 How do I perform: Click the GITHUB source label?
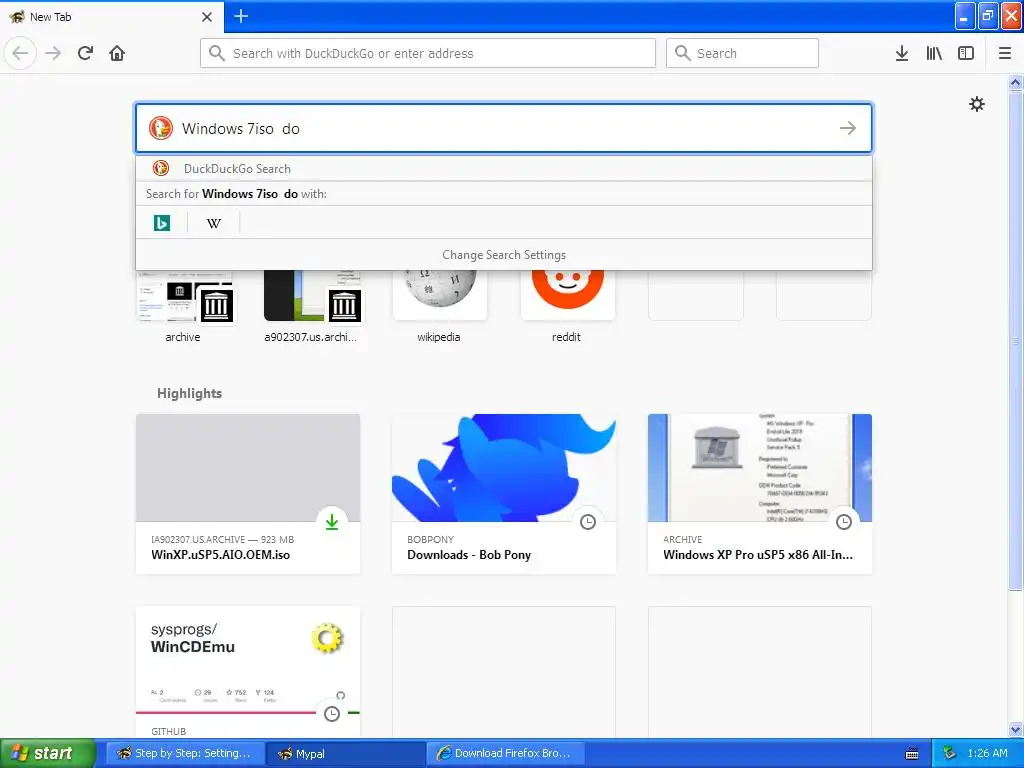click(168, 731)
